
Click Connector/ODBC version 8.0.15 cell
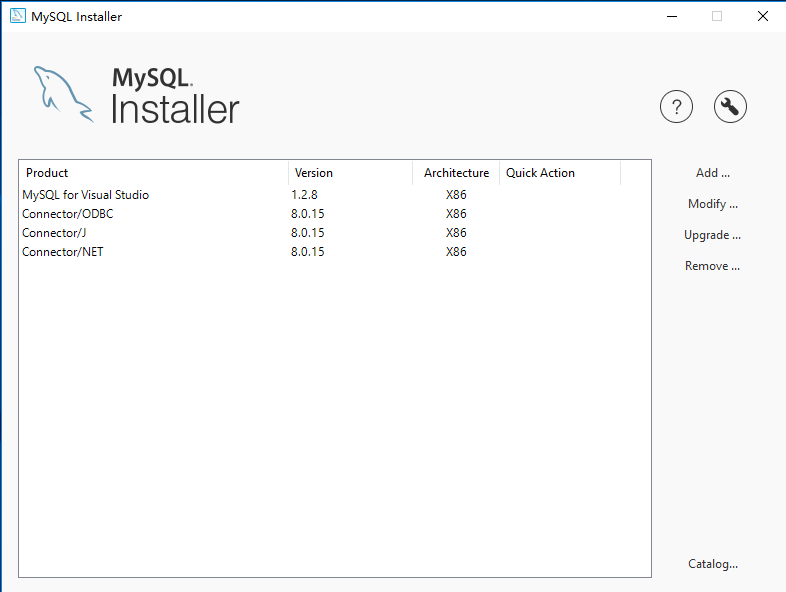pyautogui.click(x=308, y=214)
